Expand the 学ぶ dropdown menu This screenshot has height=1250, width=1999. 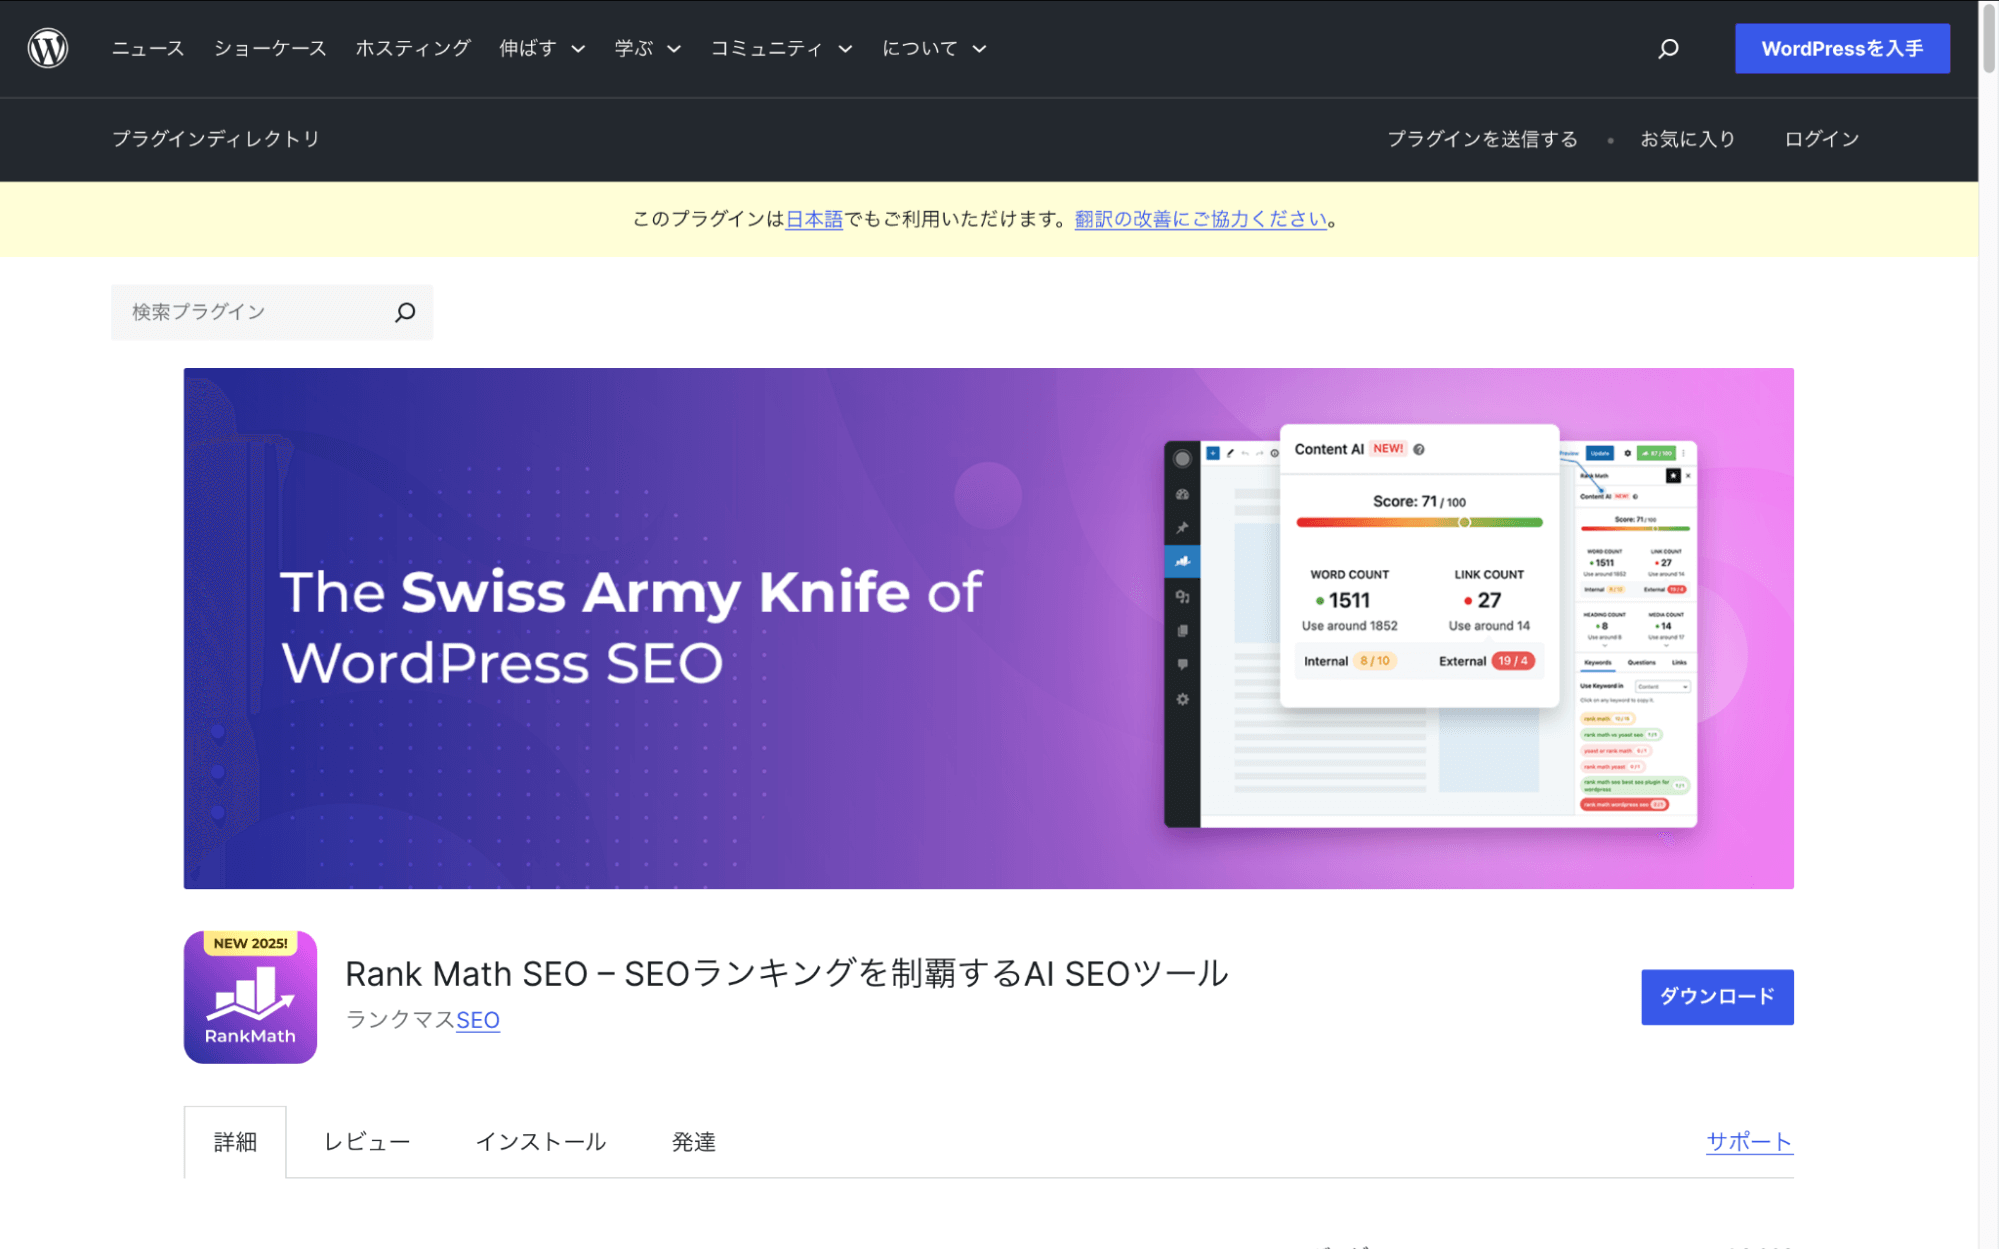point(646,48)
